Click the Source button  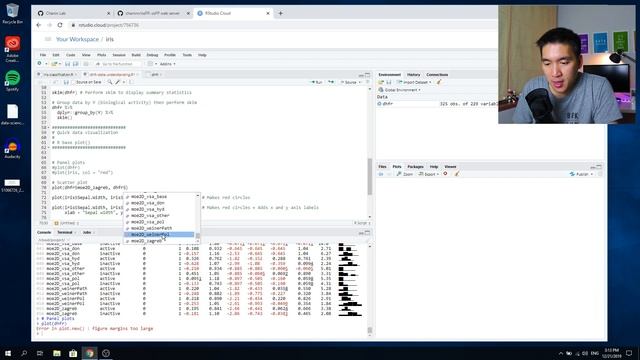click(349, 82)
